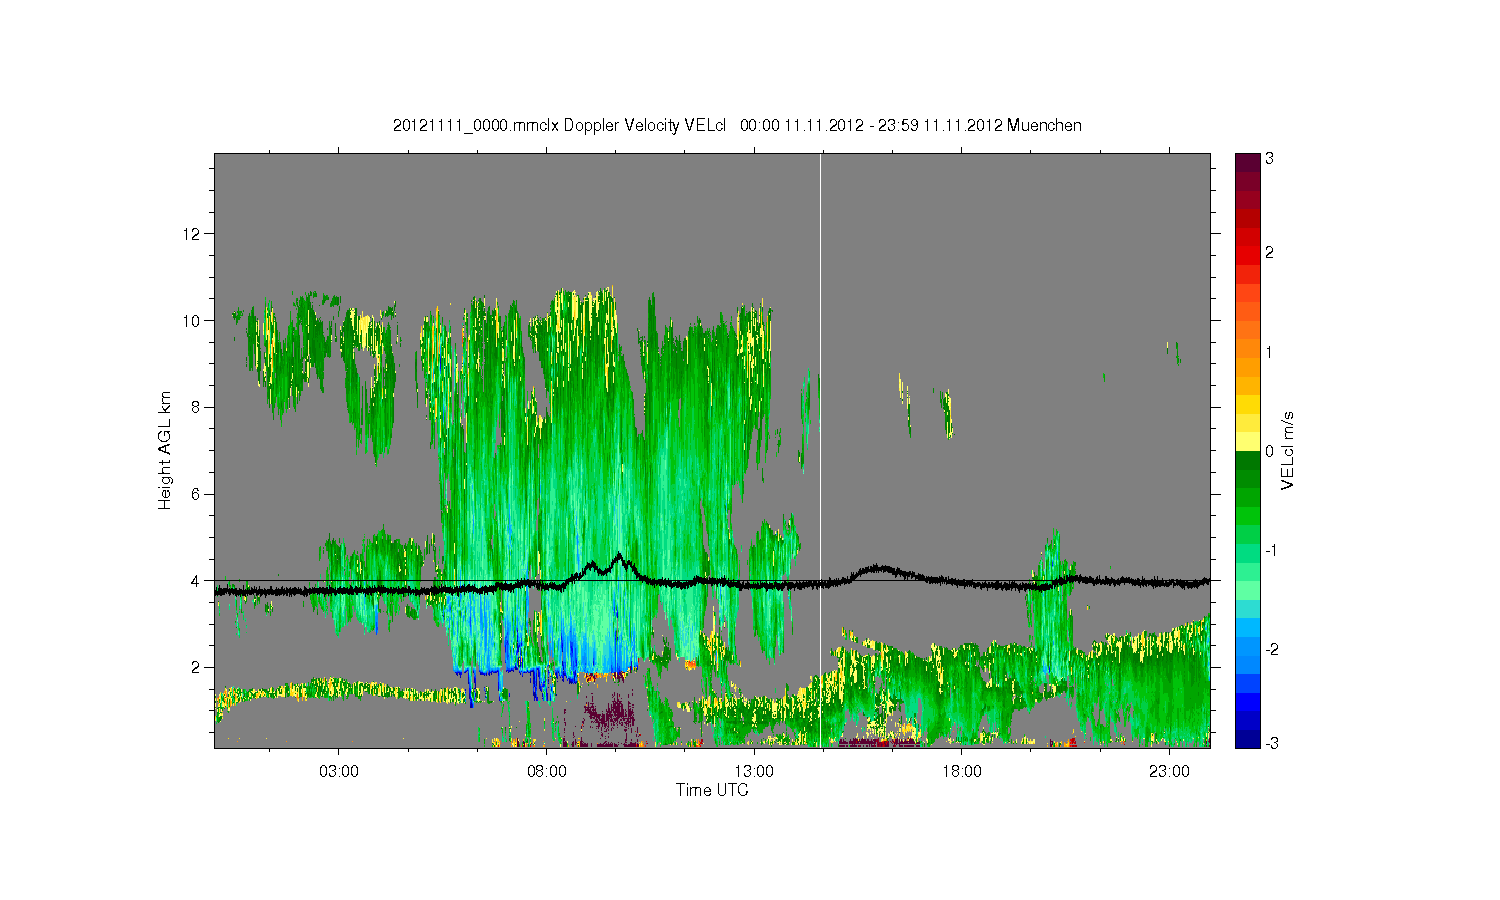Click the '18:00' time axis label
This screenshot has width=1500, height=900.
pyautogui.click(x=962, y=772)
